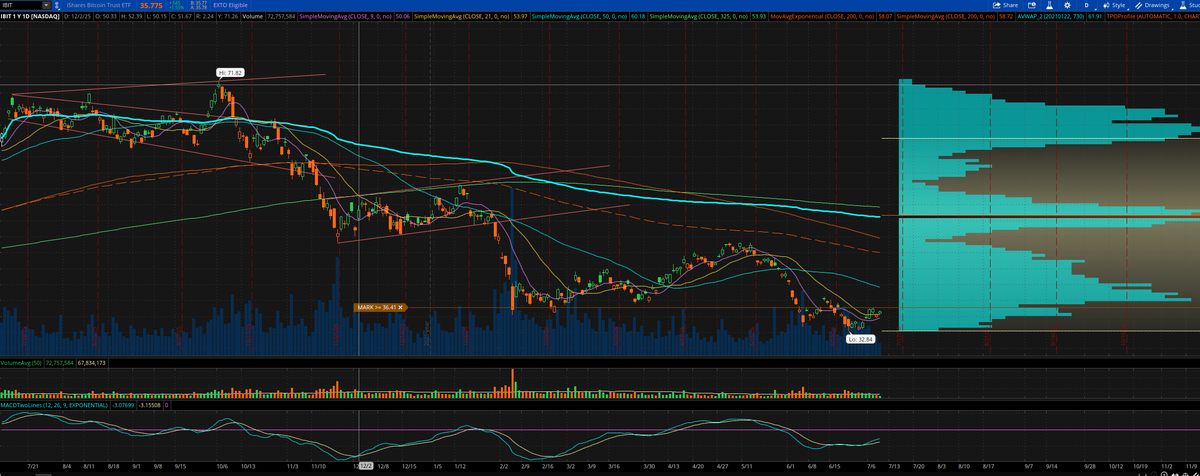The height and width of the screenshot is (476, 1200).
Task: Click the 12/2 highlighted date on time axis
Action: tap(364, 466)
